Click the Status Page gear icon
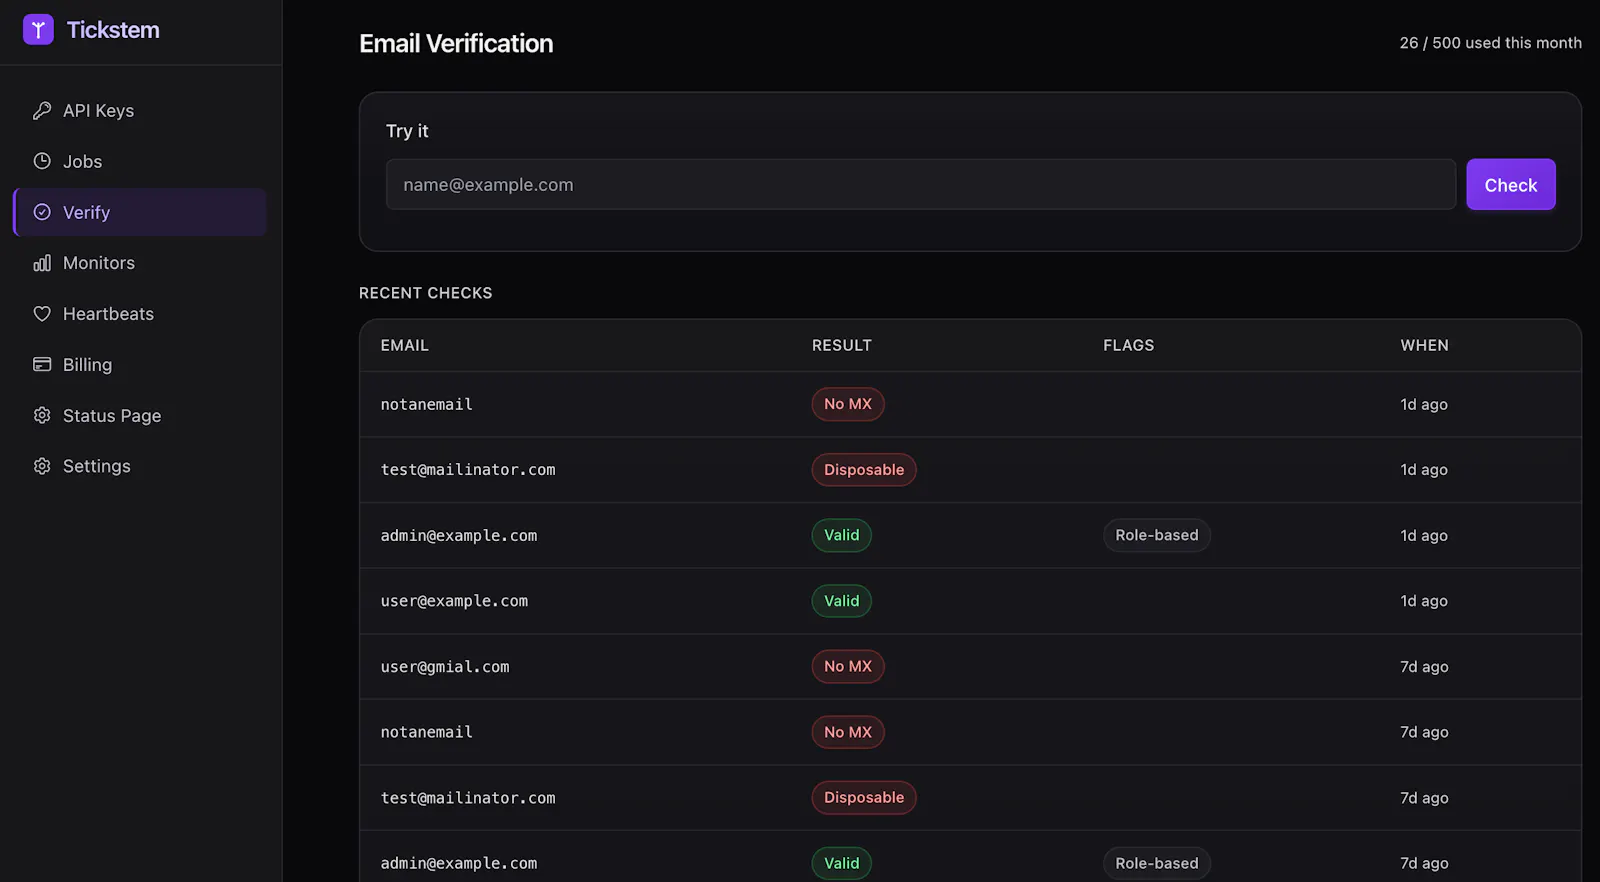 tap(42, 415)
